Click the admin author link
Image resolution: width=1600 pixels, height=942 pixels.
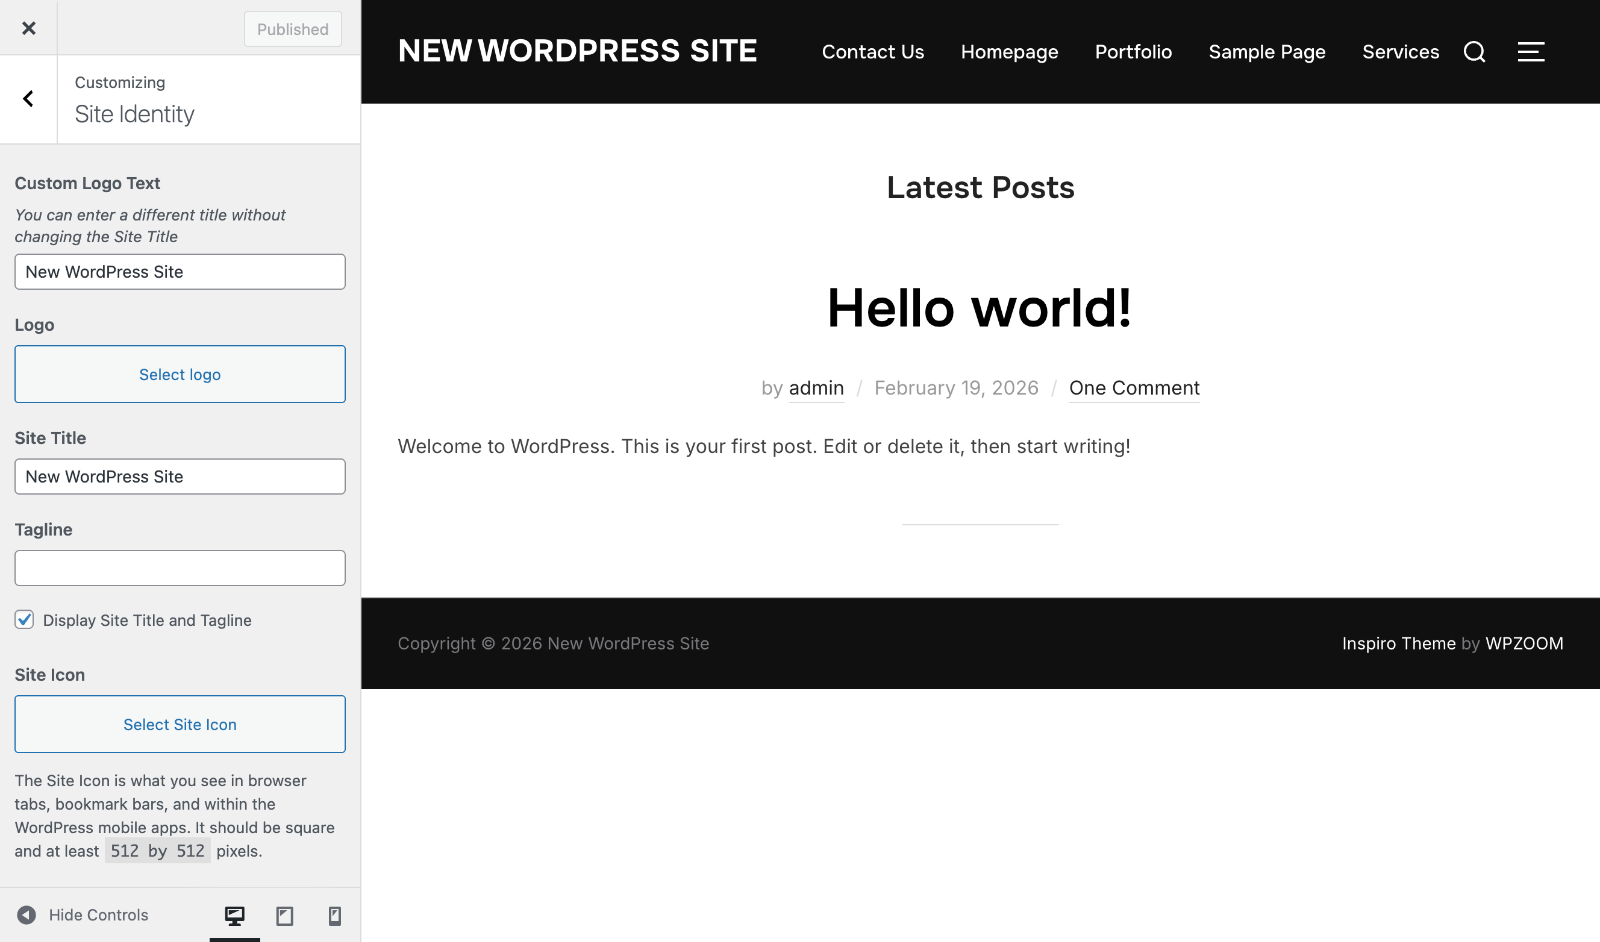coord(816,388)
